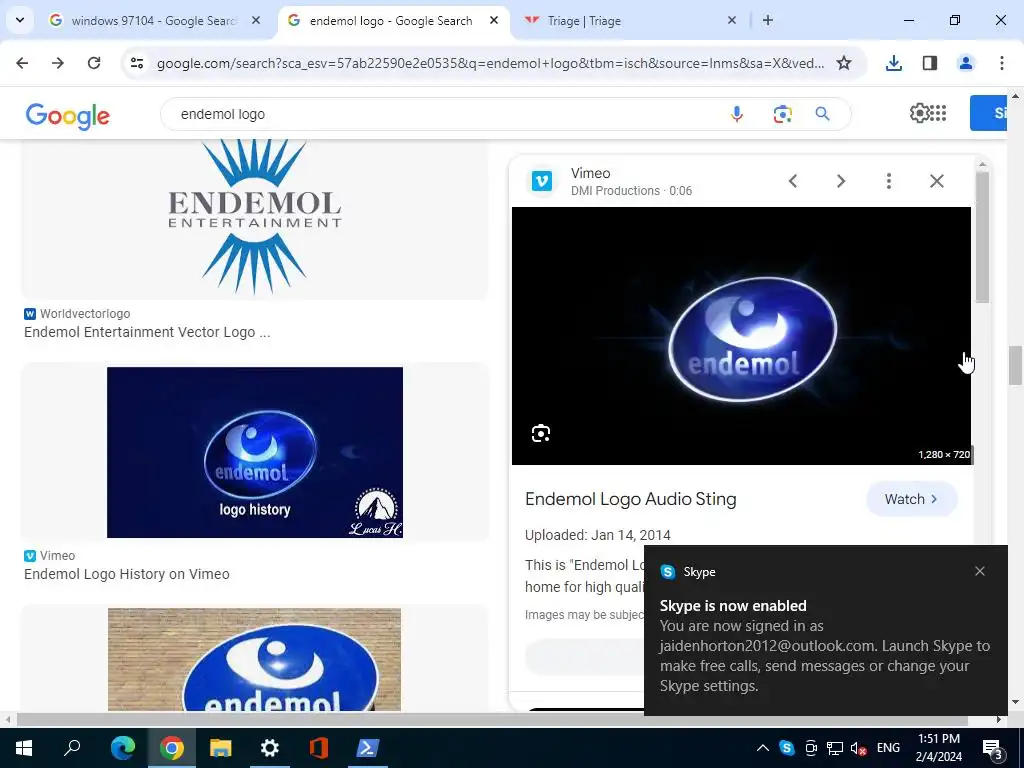
Task: Open Chrome three-dot menu
Action: (1002, 63)
